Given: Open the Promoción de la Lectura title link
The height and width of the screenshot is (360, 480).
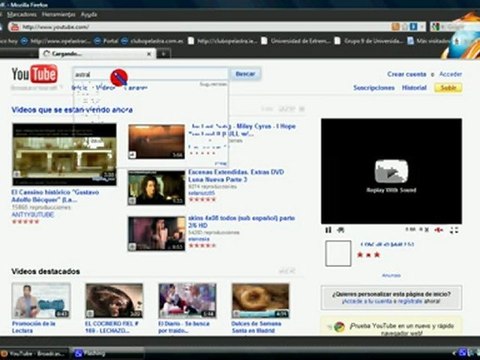Looking at the screenshot, I should (x=34, y=327).
